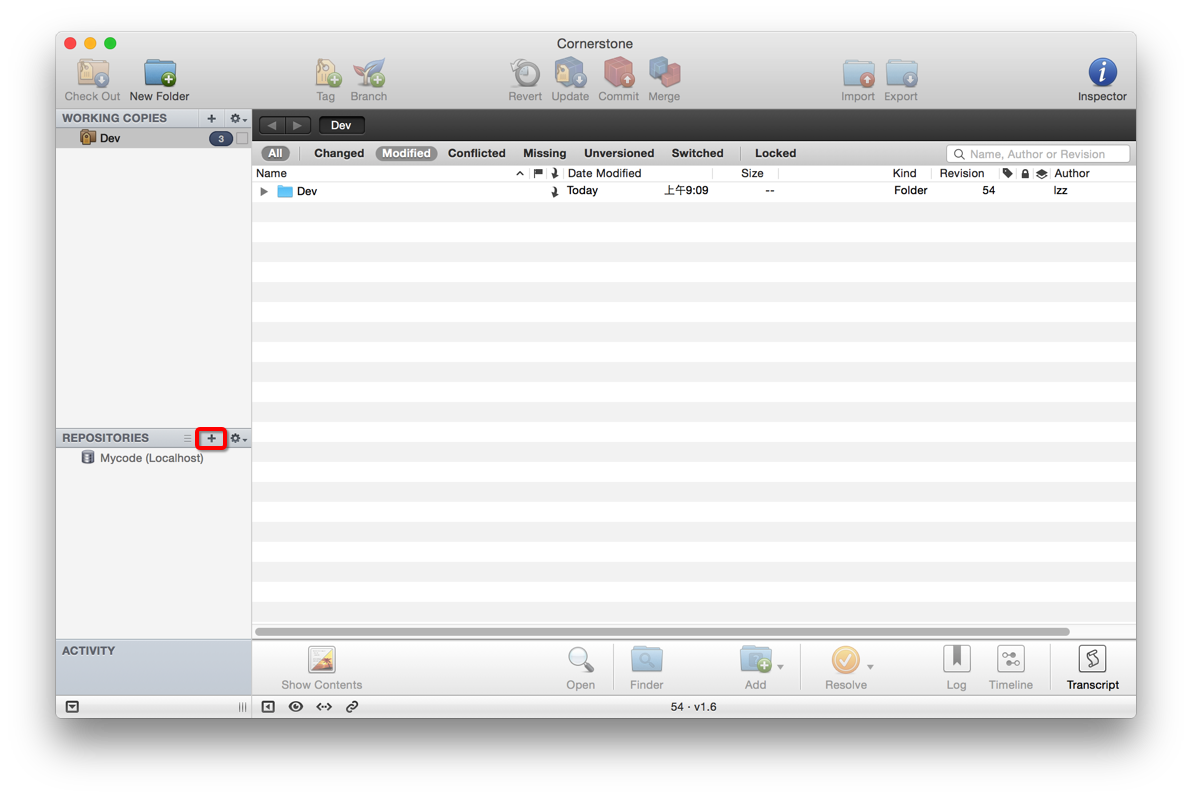Image resolution: width=1192 pixels, height=798 pixels.
Task: Tick the checkbox beside Dev working copy
Action: [x=242, y=138]
